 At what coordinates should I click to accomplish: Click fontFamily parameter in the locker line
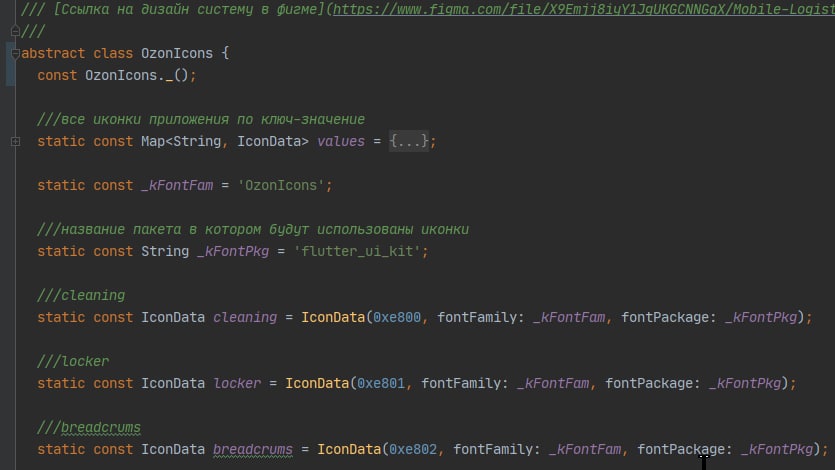click(464, 383)
